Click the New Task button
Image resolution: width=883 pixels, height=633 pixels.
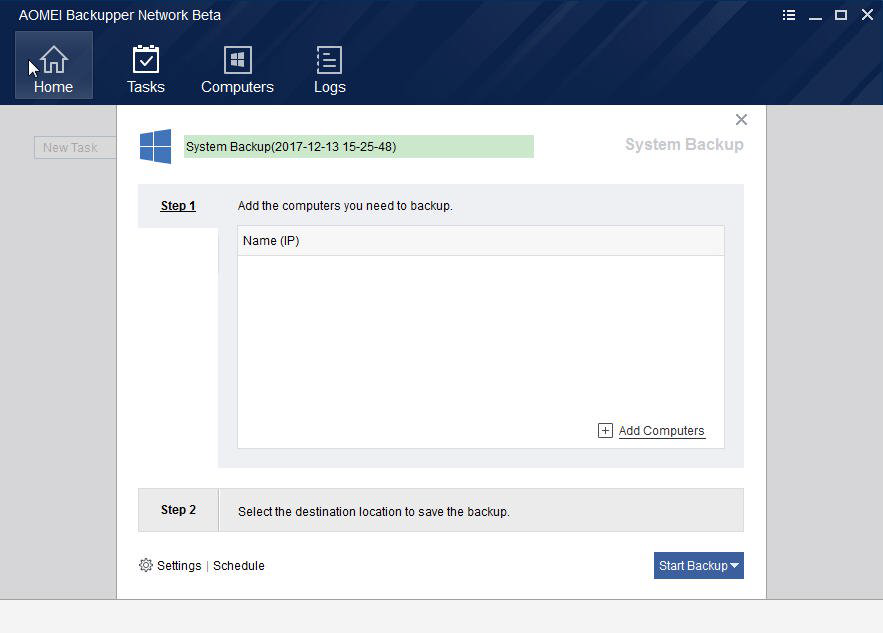[x=75, y=148]
